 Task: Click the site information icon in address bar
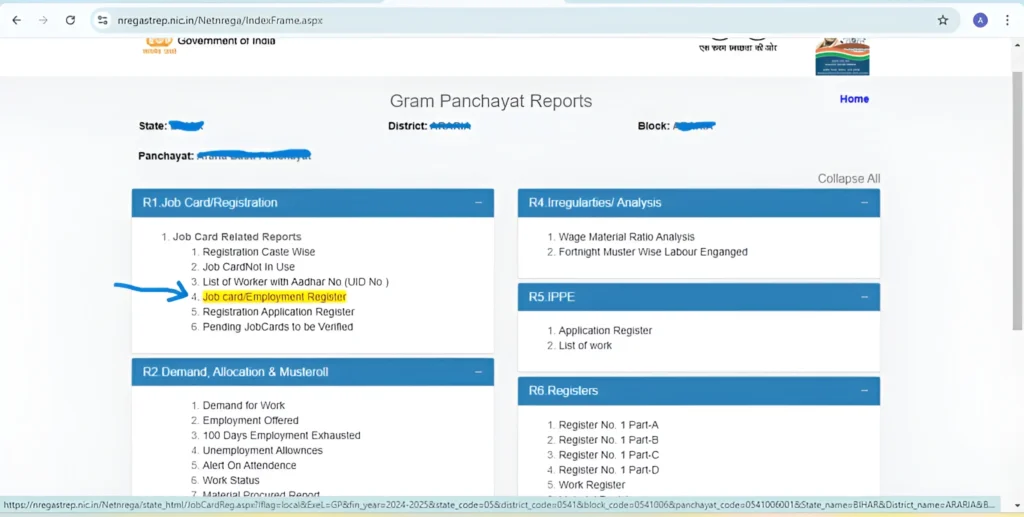tap(102, 20)
